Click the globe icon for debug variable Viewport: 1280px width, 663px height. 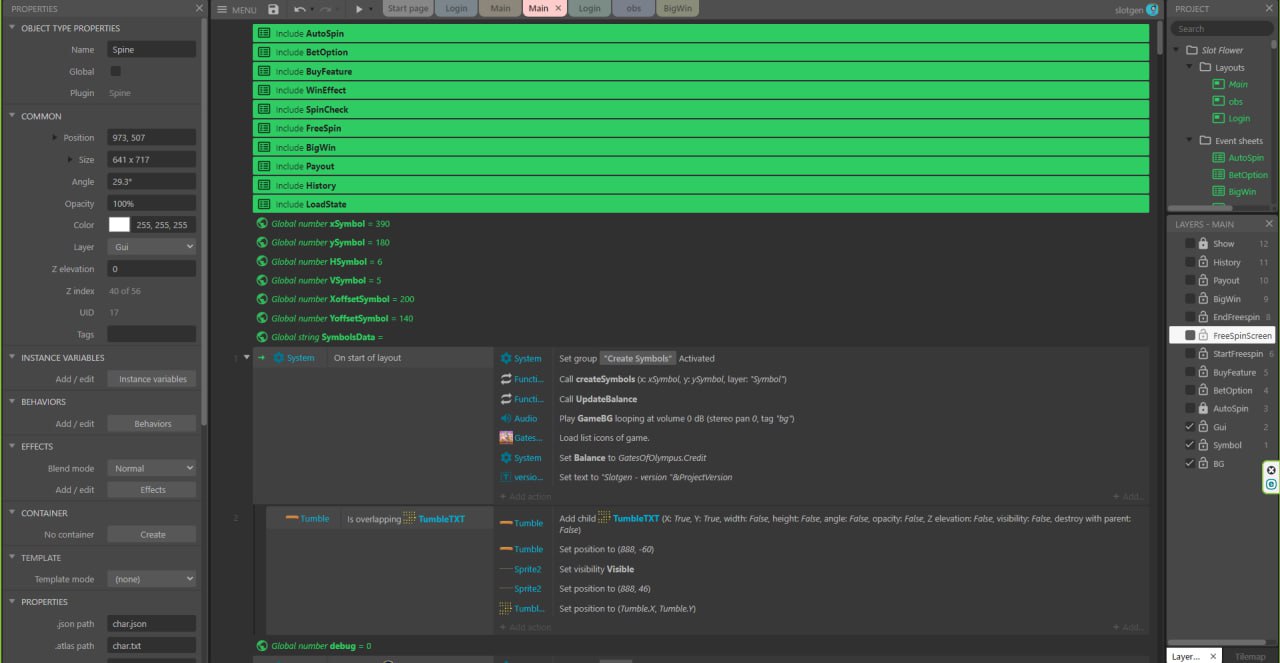(x=262, y=646)
